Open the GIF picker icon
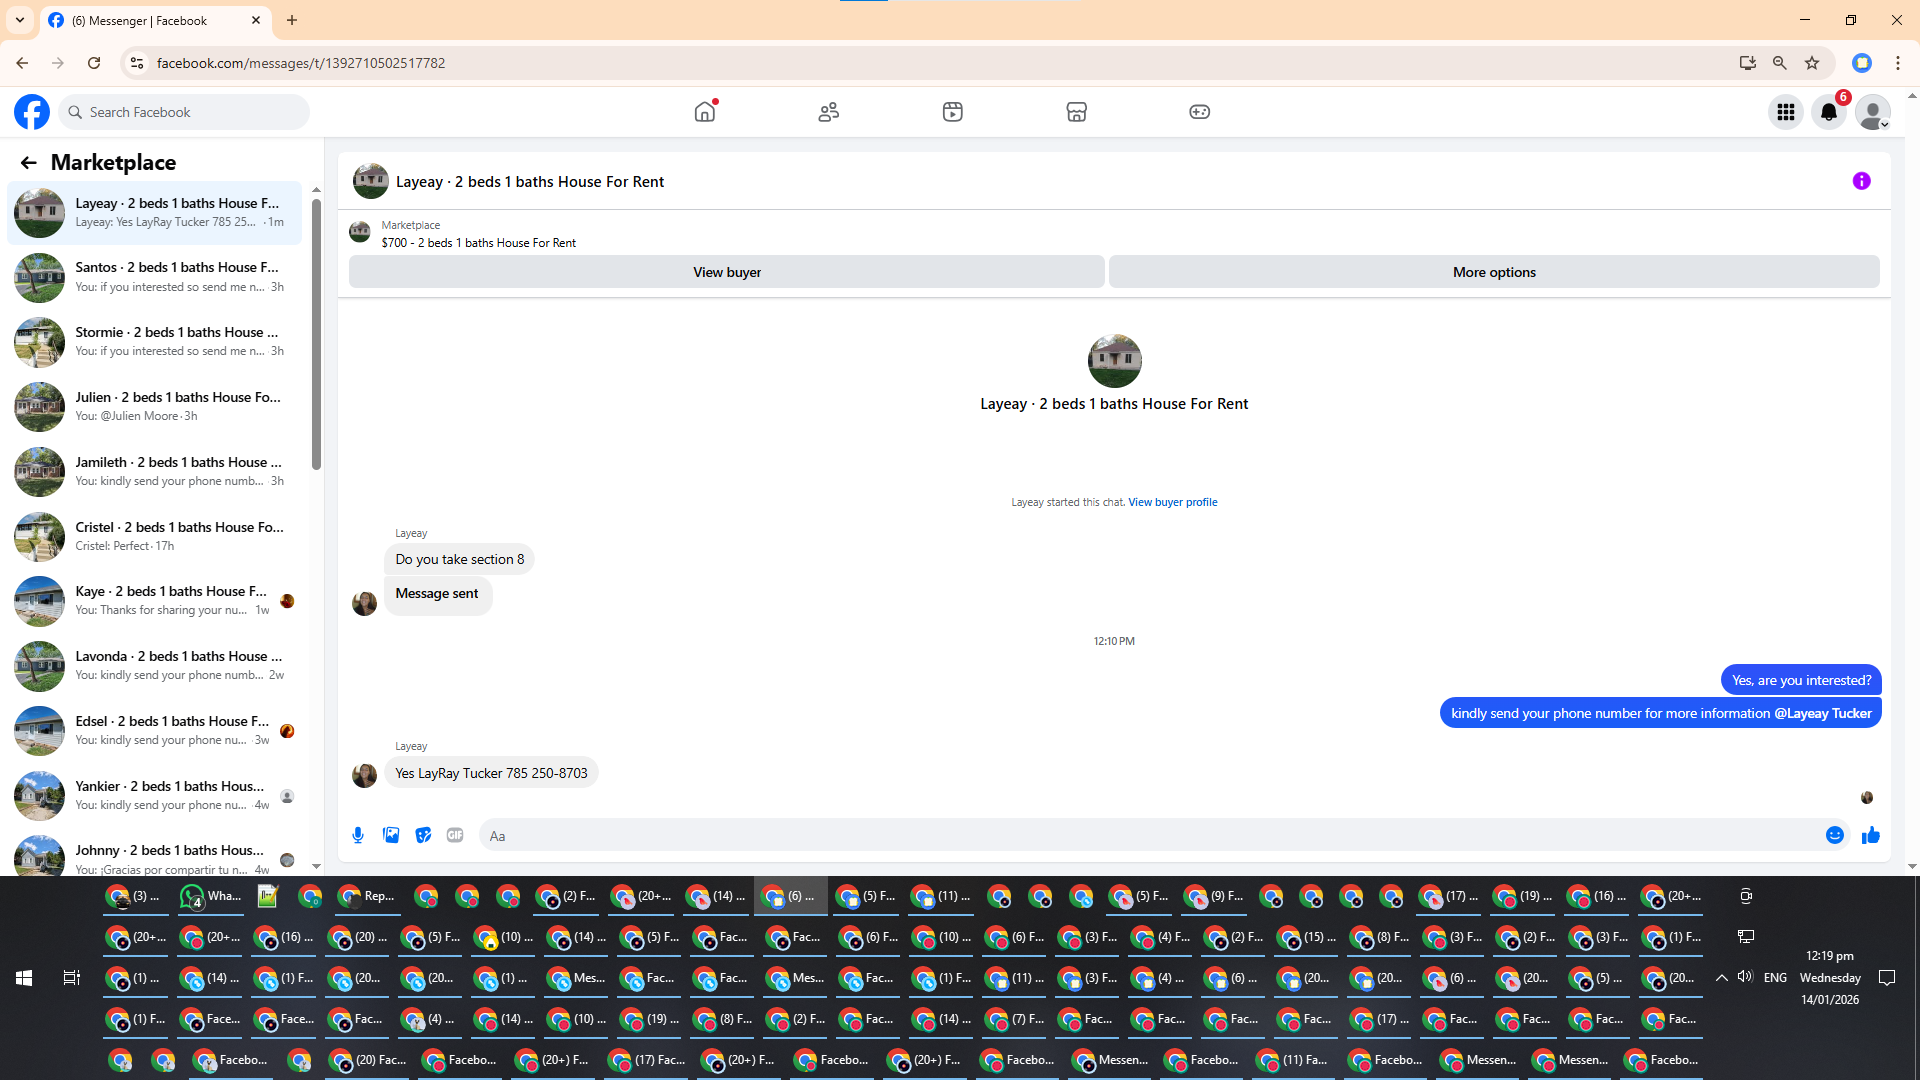This screenshot has width=1920, height=1080. click(x=455, y=835)
